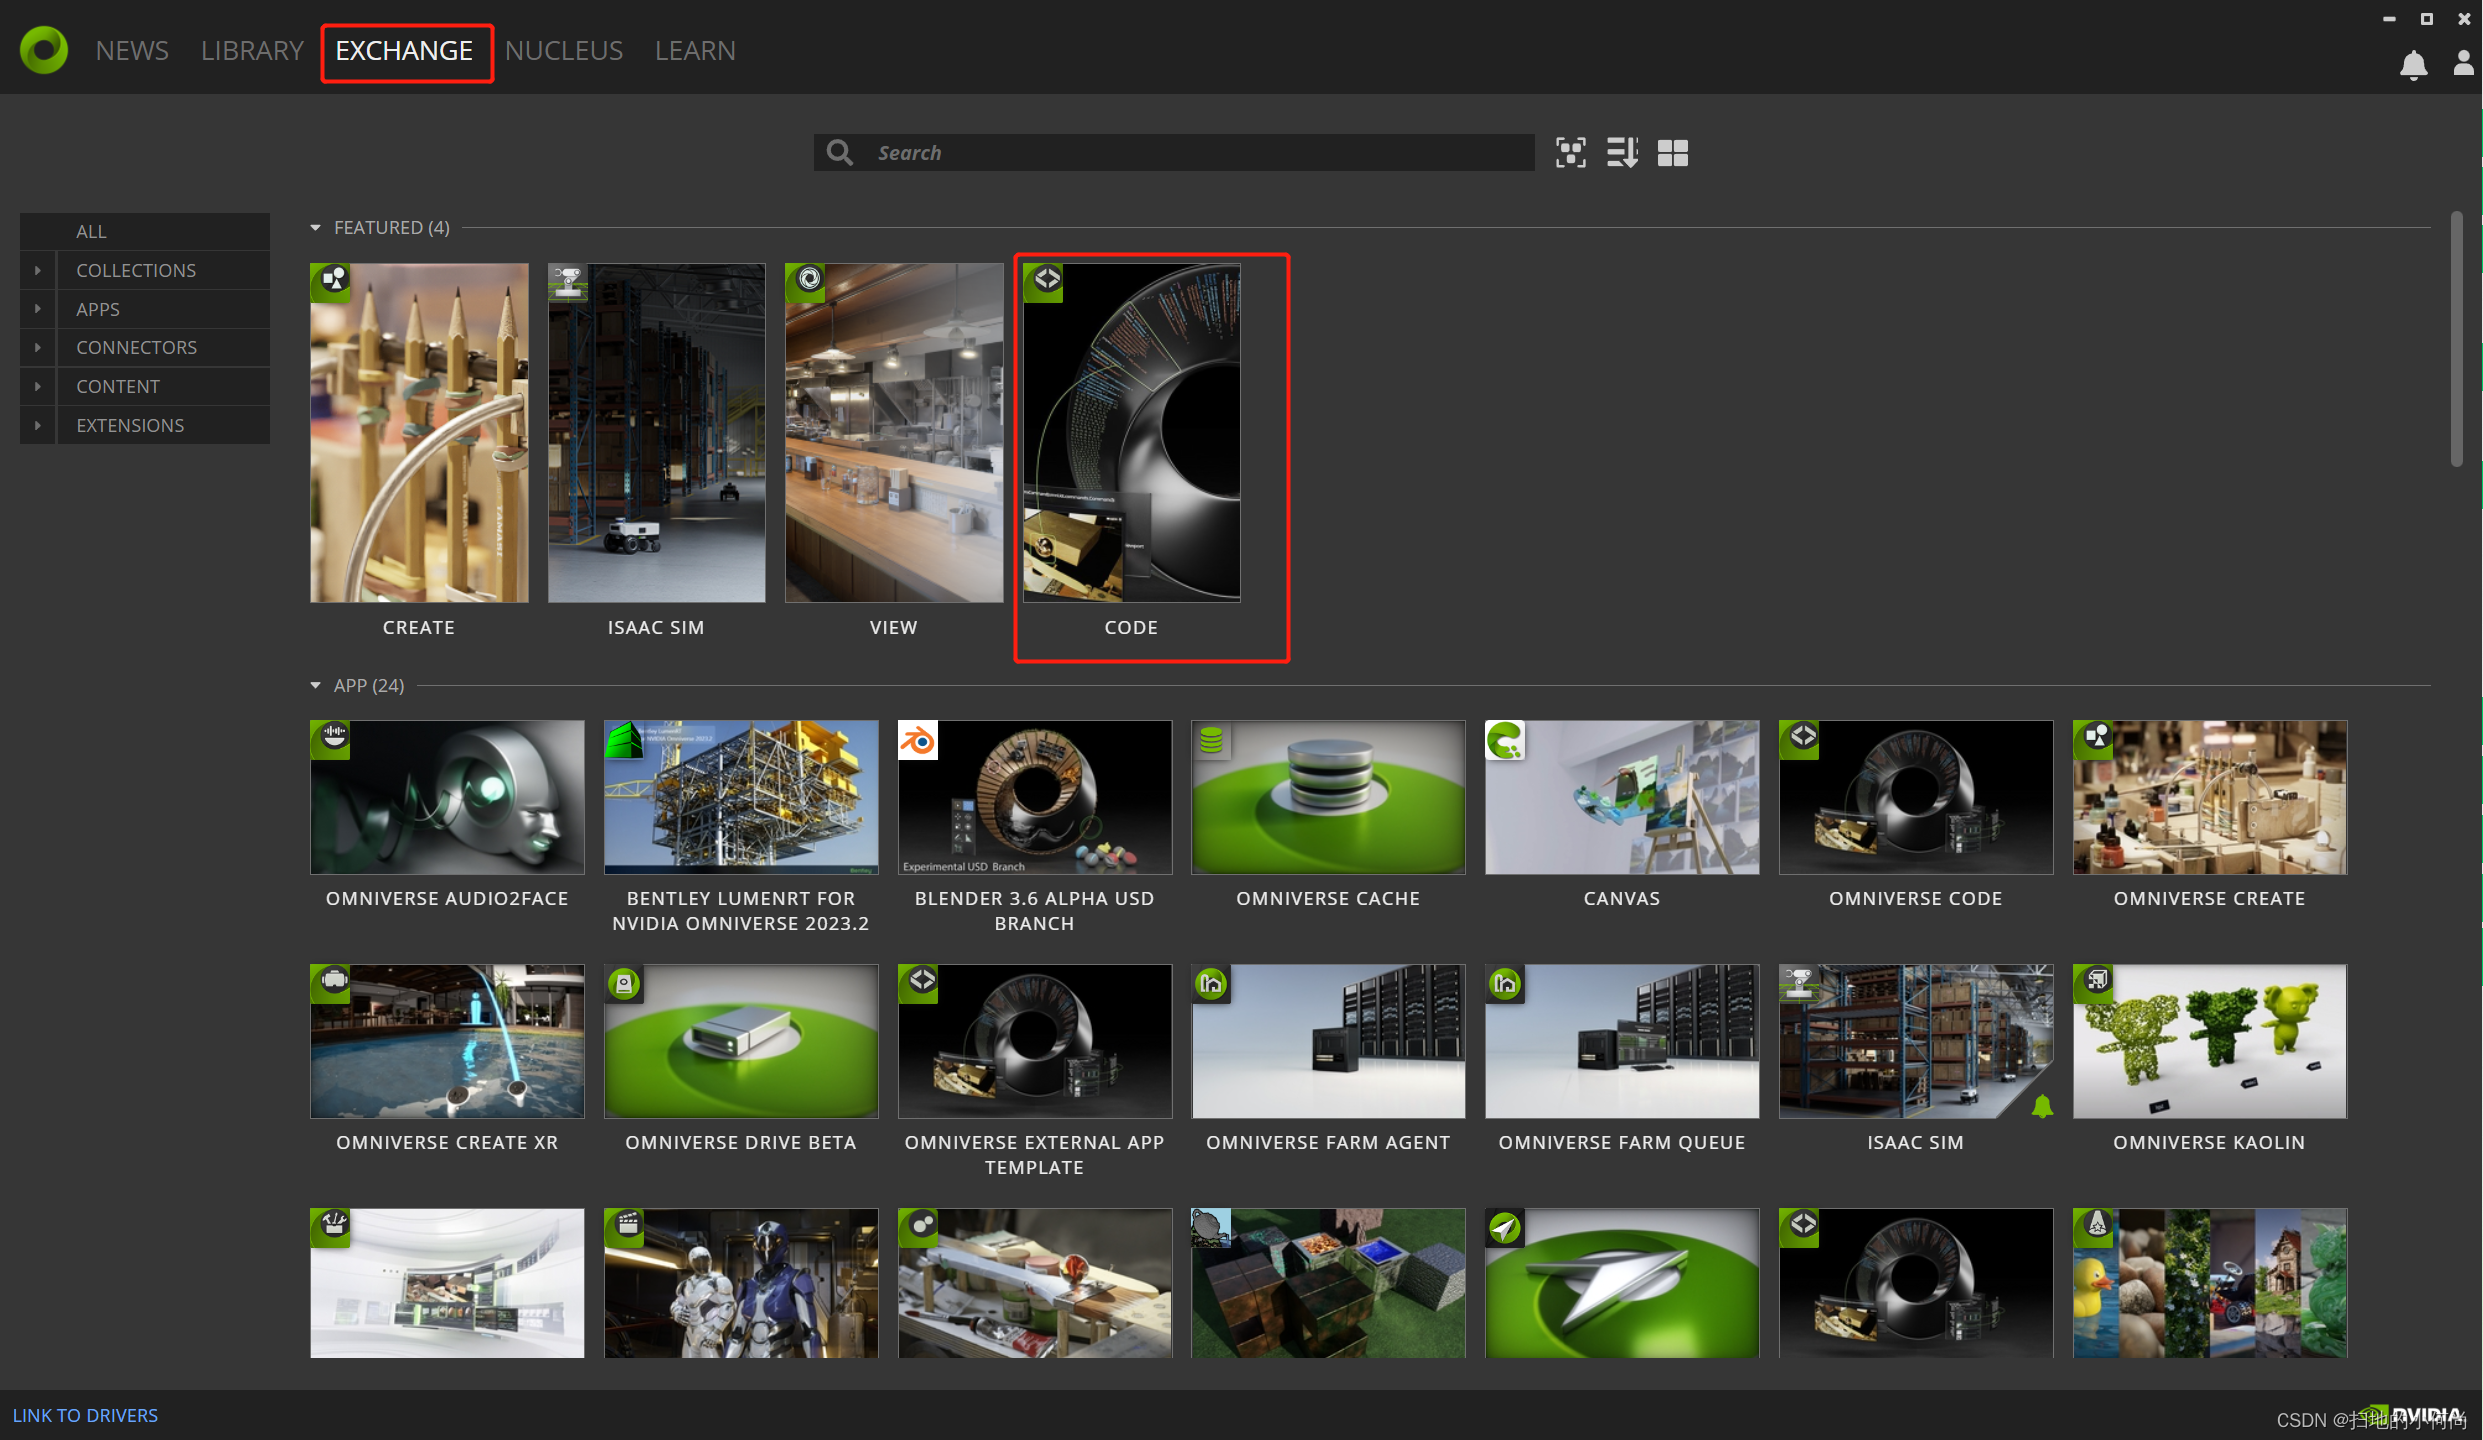This screenshot has width=2483, height=1440.
Task: Open OMNIVERSE DRIVE BETA tile
Action: tap(741, 1041)
